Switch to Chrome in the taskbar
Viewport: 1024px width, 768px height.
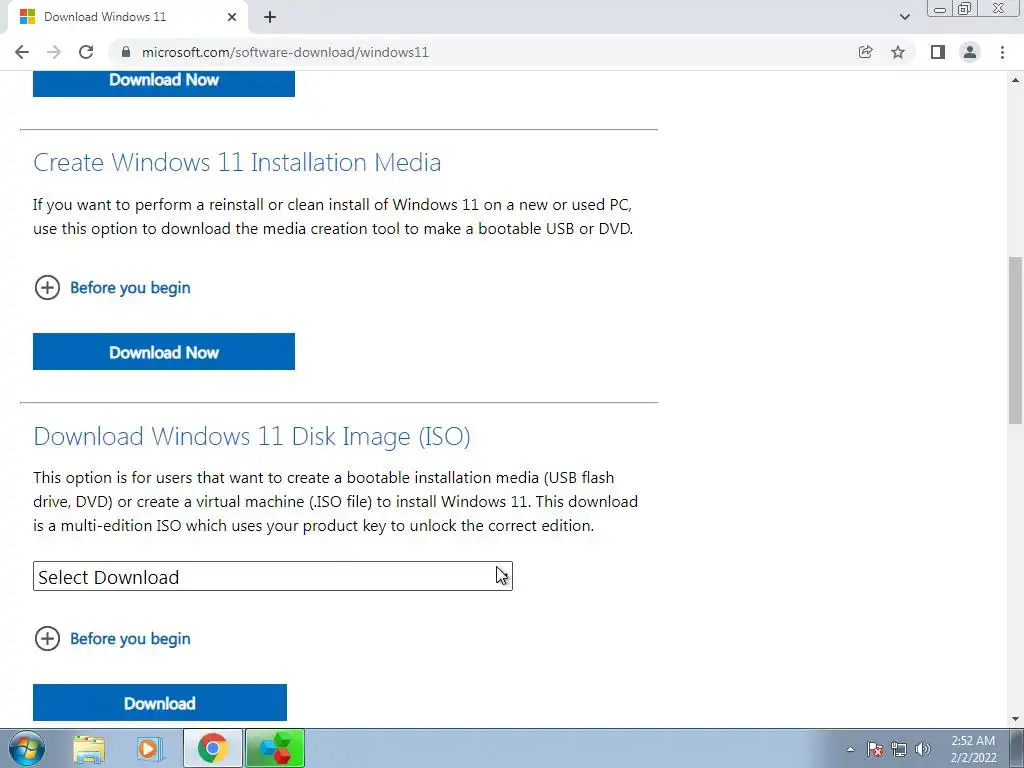(212, 748)
